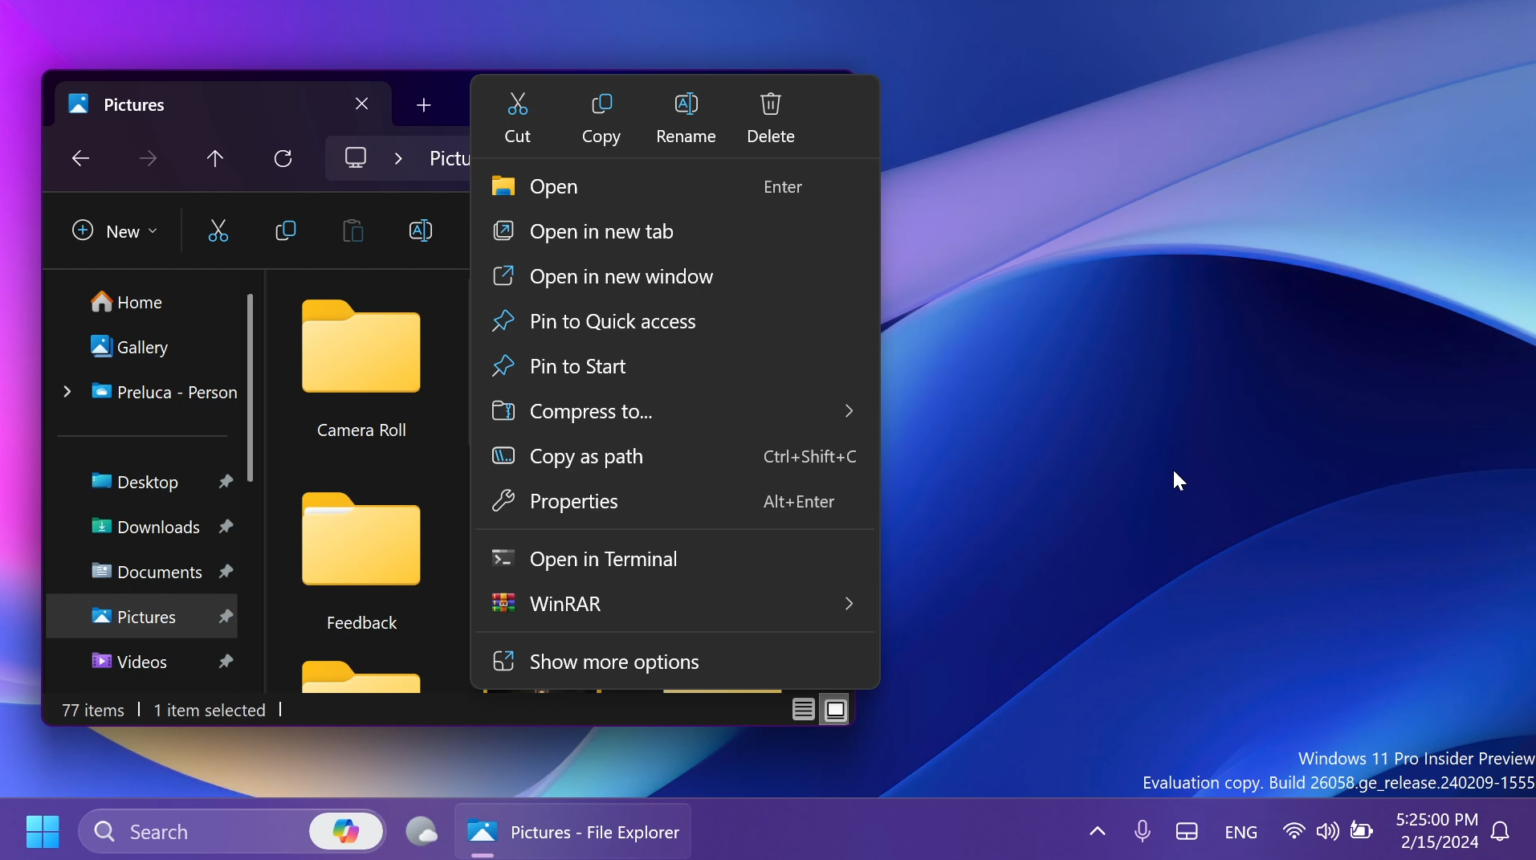Unpin Downloads using its pin icon
Image resolution: width=1536 pixels, height=860 pixels.
pyautogui.click(x=225, y=527)
